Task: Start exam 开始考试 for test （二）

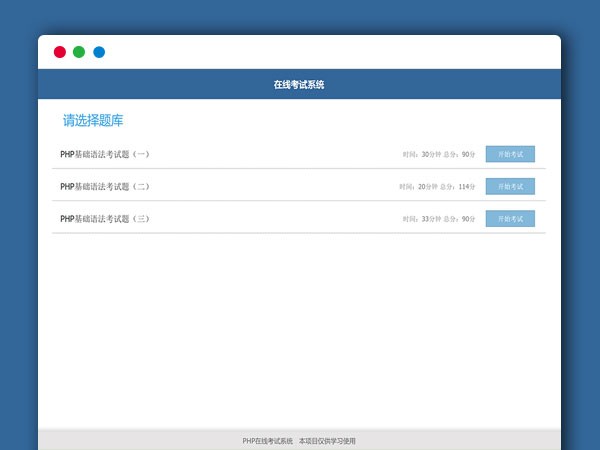Action: 510,186
